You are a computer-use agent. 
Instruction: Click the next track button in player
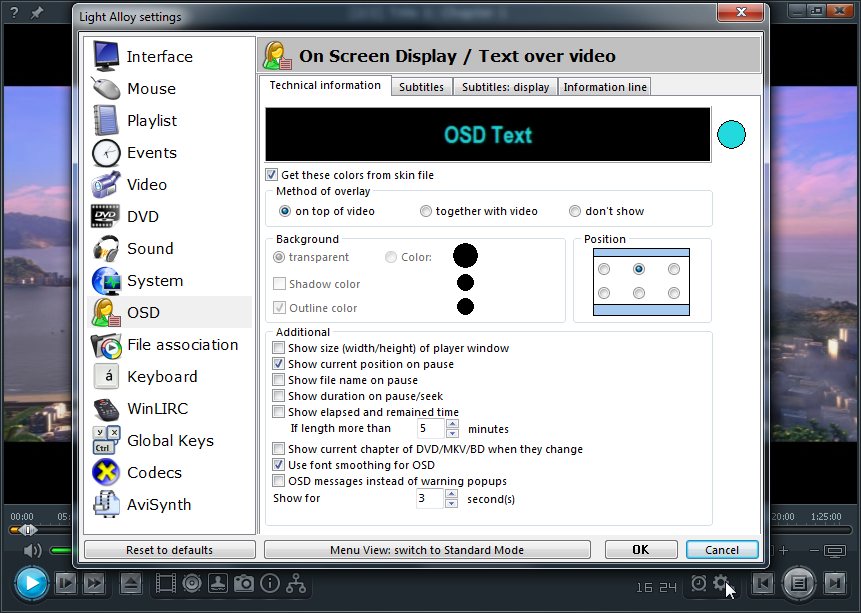[x=835, y=583]
